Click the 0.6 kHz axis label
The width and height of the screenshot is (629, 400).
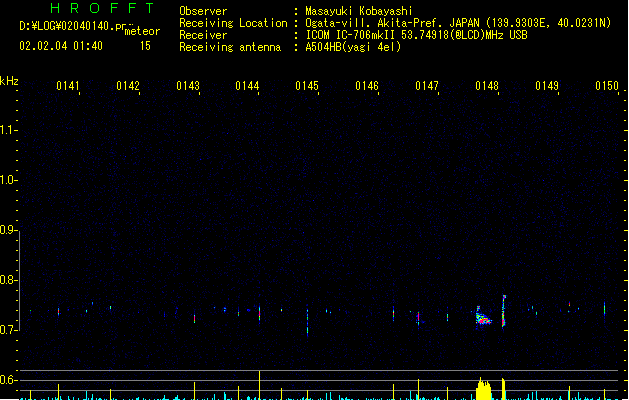[8, 380]
